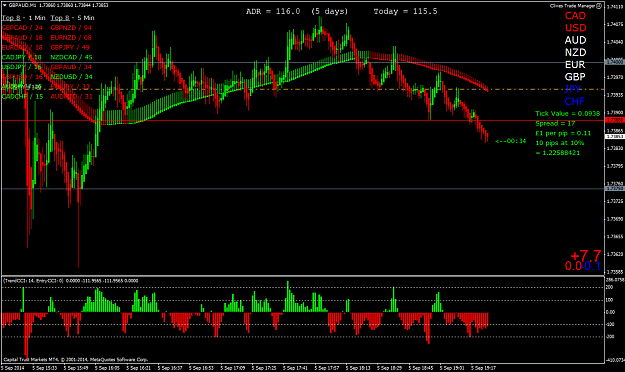
Task: Click the white AUD currency label
Action: click(575, 40)
